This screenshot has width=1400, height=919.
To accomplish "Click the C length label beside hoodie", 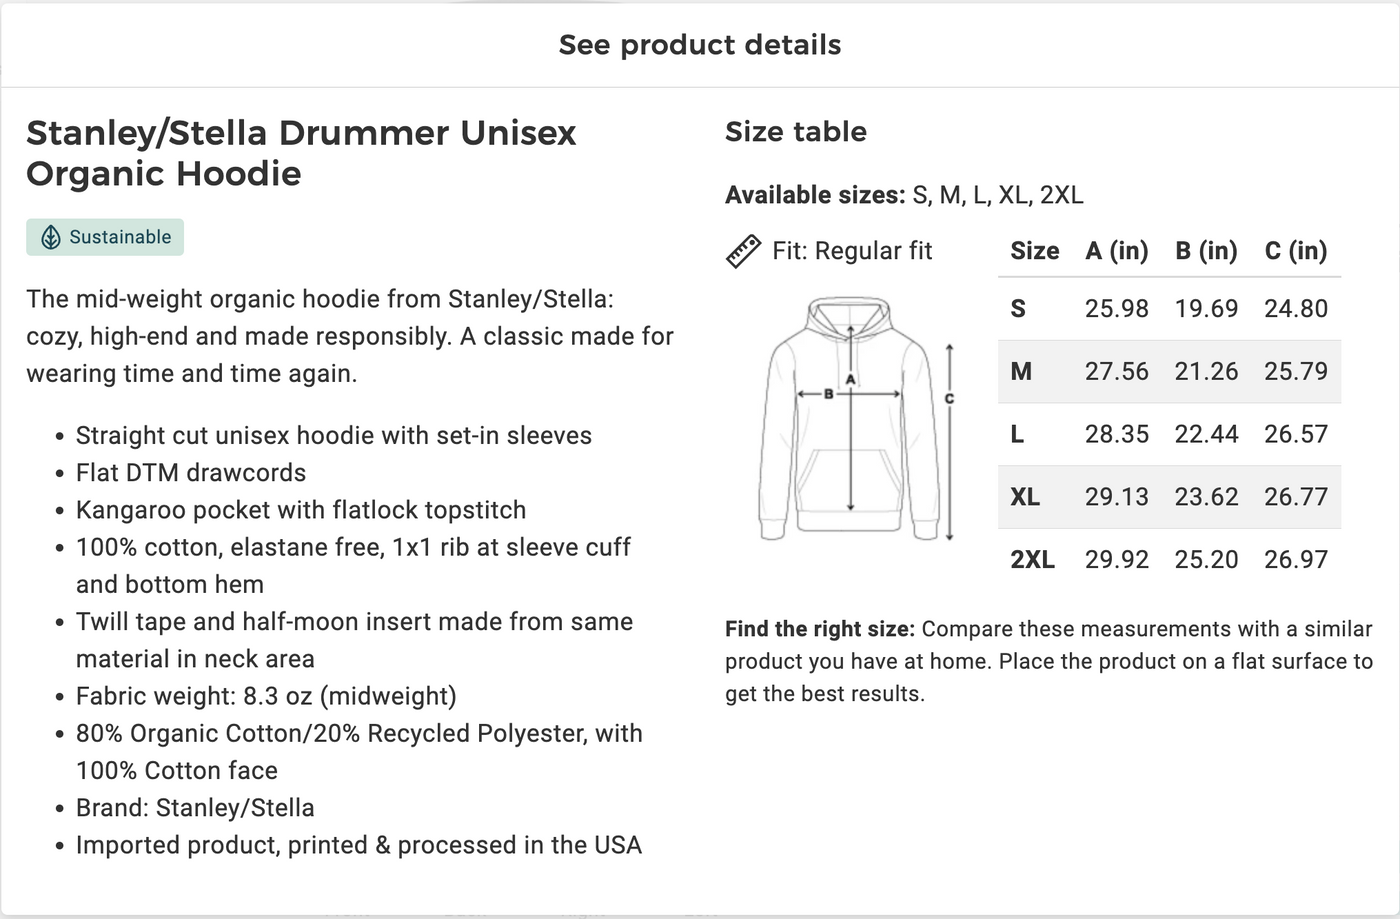I will [x=949, y=398].
